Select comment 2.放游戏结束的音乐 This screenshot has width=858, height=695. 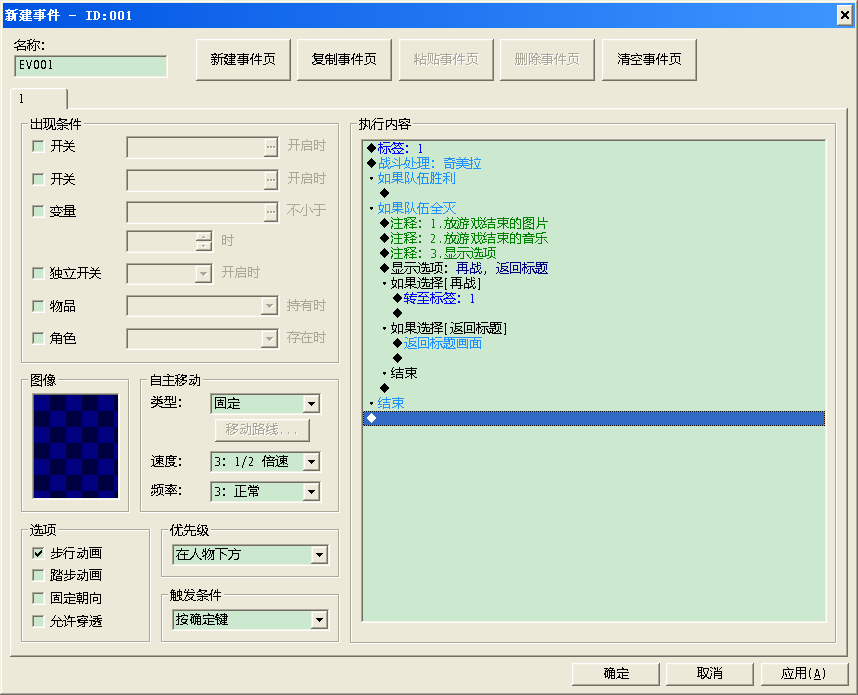tap(464, 239)
